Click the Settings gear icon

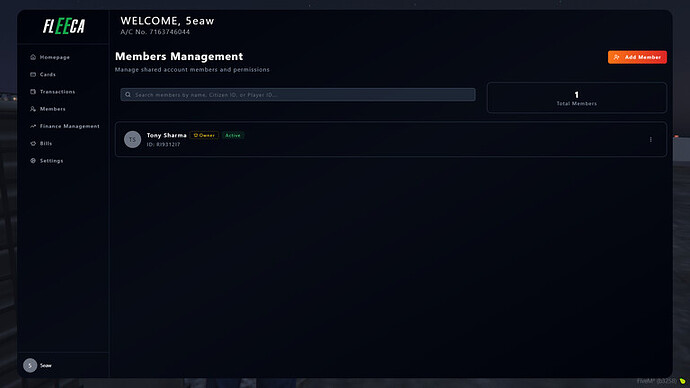[33, 161]
